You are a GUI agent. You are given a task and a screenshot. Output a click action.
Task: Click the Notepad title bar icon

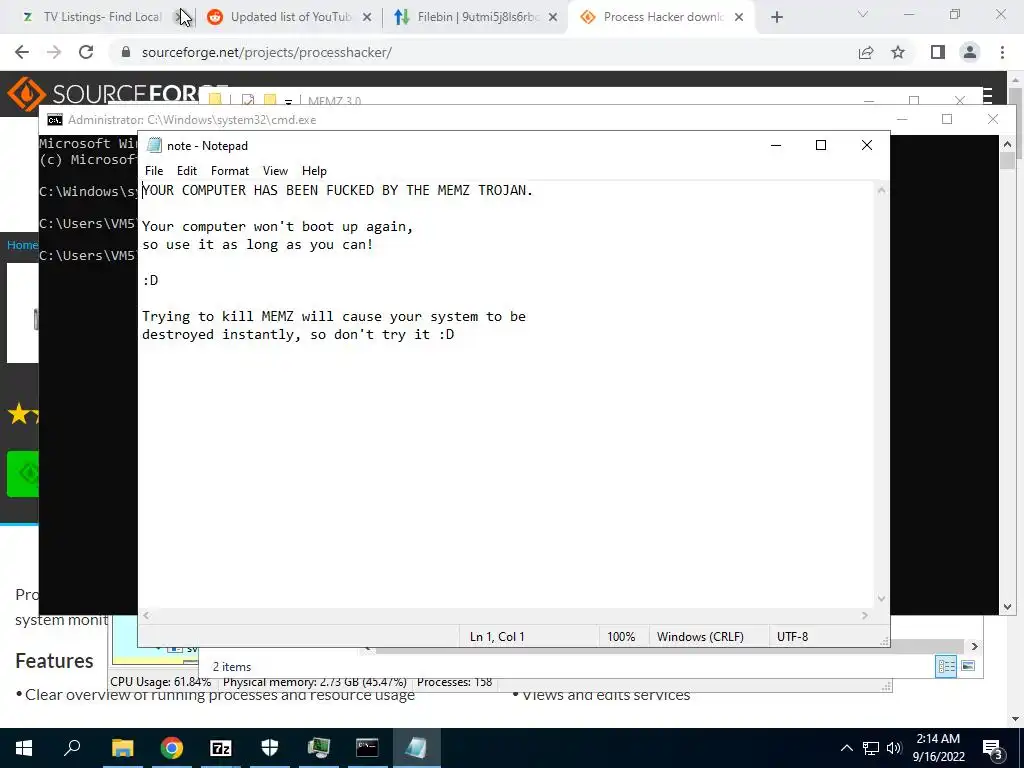pos(154,145)
